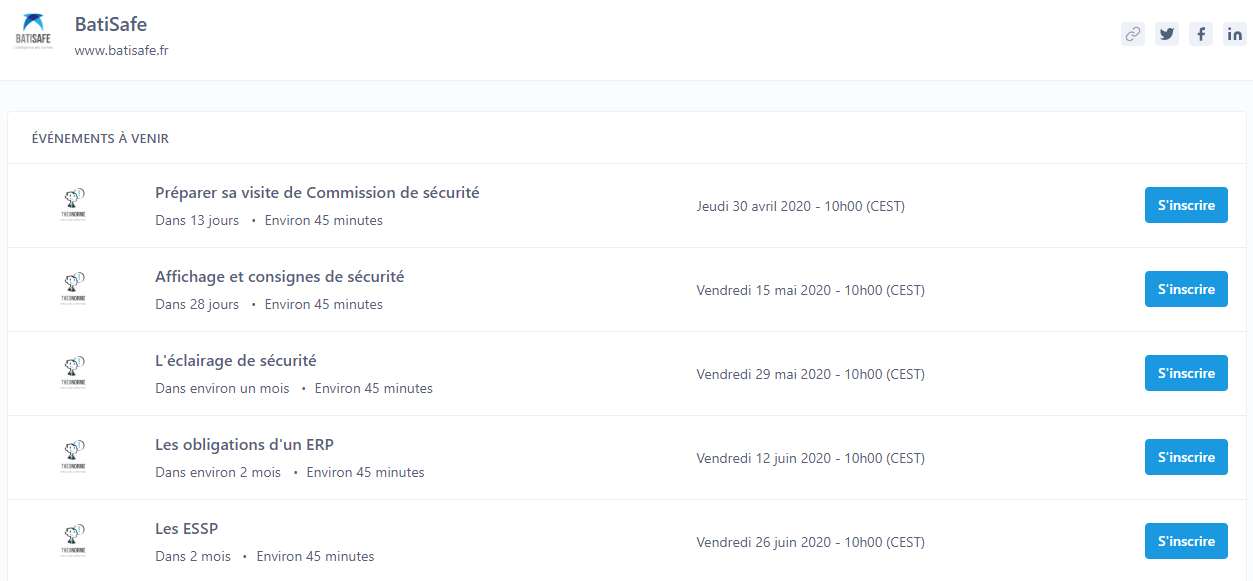The height and width of the screenshot is (581, 1253).
Task: S'inscrire to the 29 mai 2020 event
Action: coord(1186,373)
